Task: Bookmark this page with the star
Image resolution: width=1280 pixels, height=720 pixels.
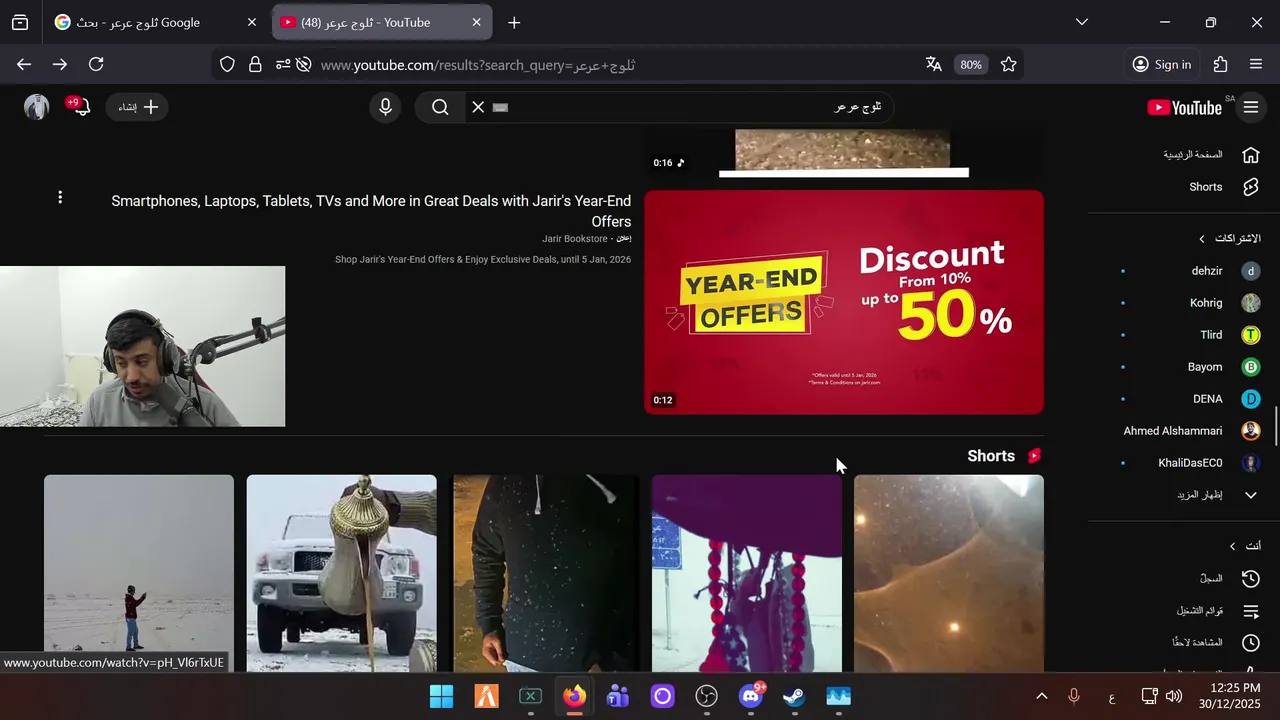Action: pyautogui.click(x=1009, y=64)
